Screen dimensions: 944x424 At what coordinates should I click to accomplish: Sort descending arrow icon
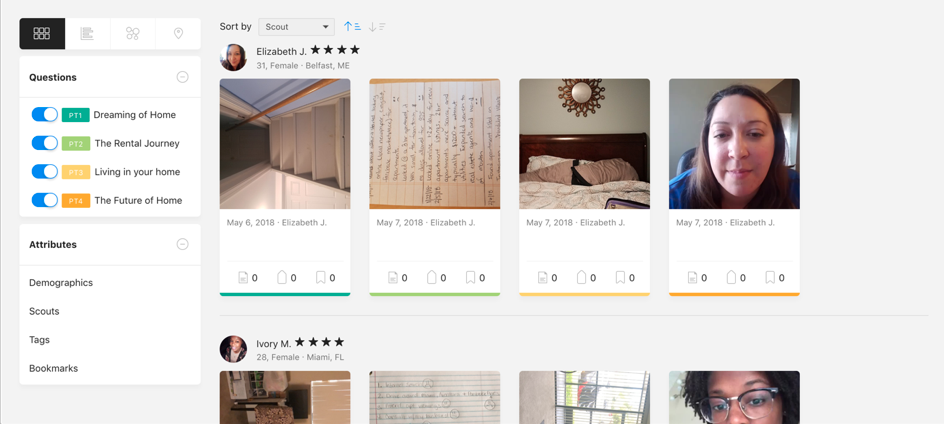coord(377,26)
